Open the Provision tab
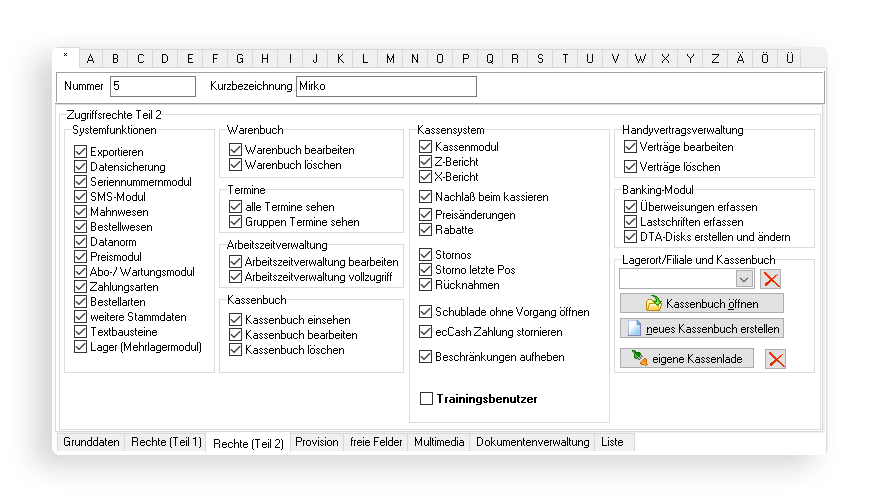This screenshot has width=880, height=502. [317, 442]
